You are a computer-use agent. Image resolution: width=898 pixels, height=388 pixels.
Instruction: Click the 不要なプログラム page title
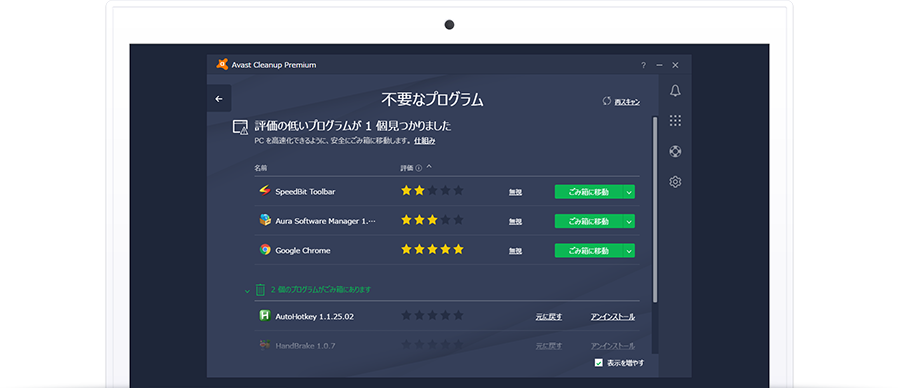click(x=432, y=100)
